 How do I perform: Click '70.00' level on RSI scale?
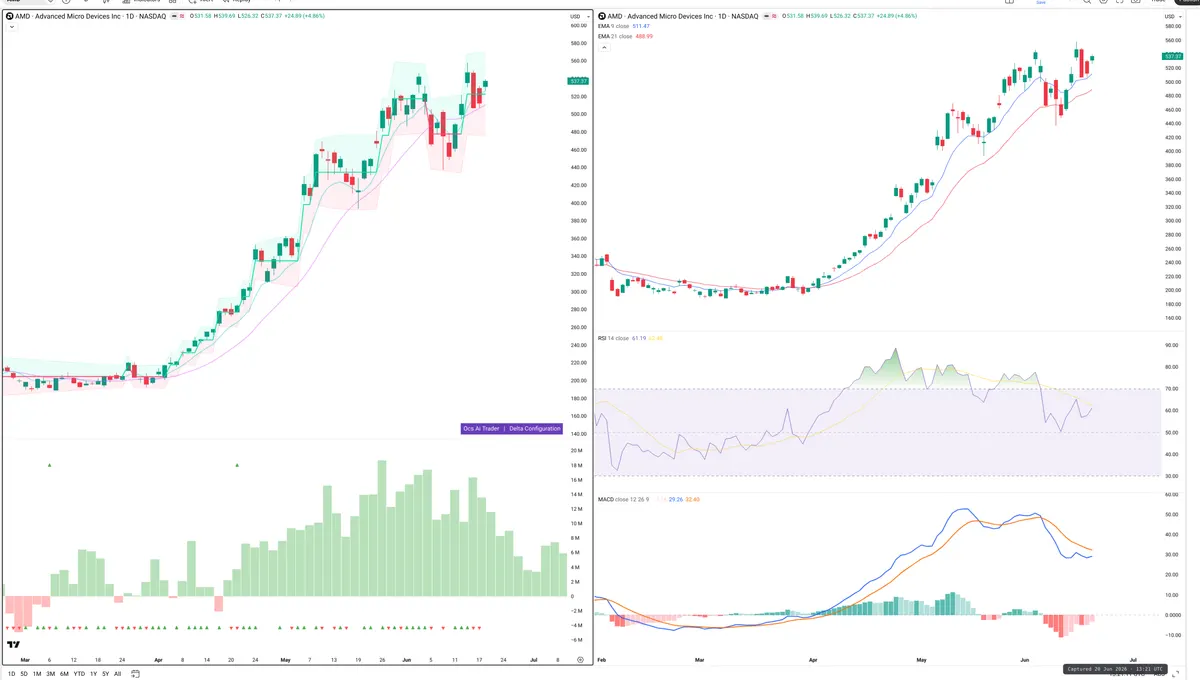tap(1172, 389)
